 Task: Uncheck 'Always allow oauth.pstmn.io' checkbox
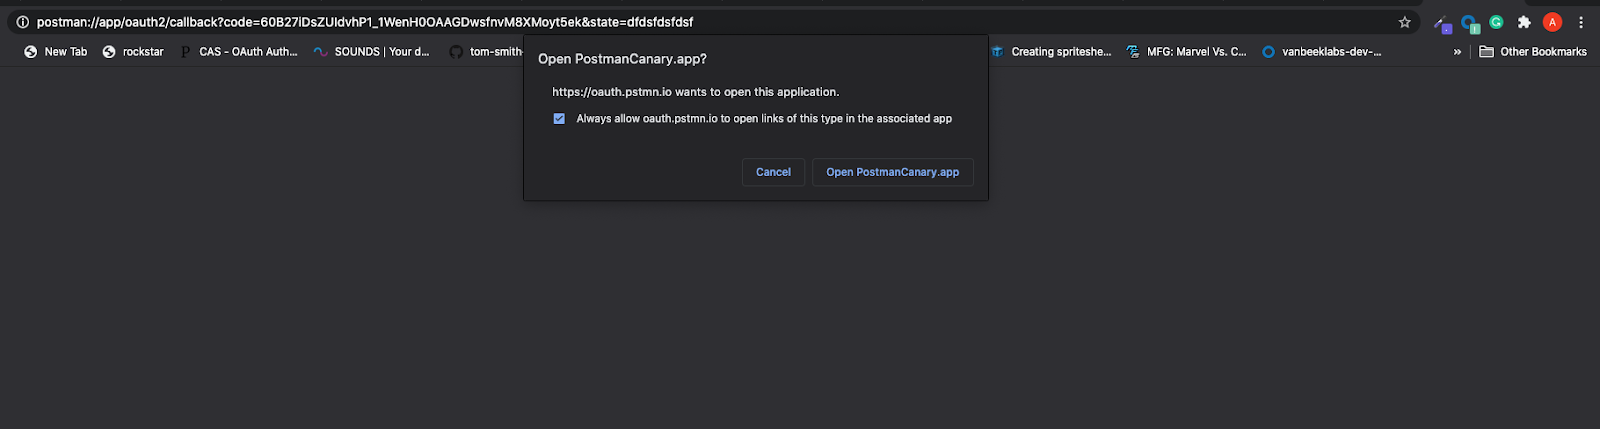559,118
